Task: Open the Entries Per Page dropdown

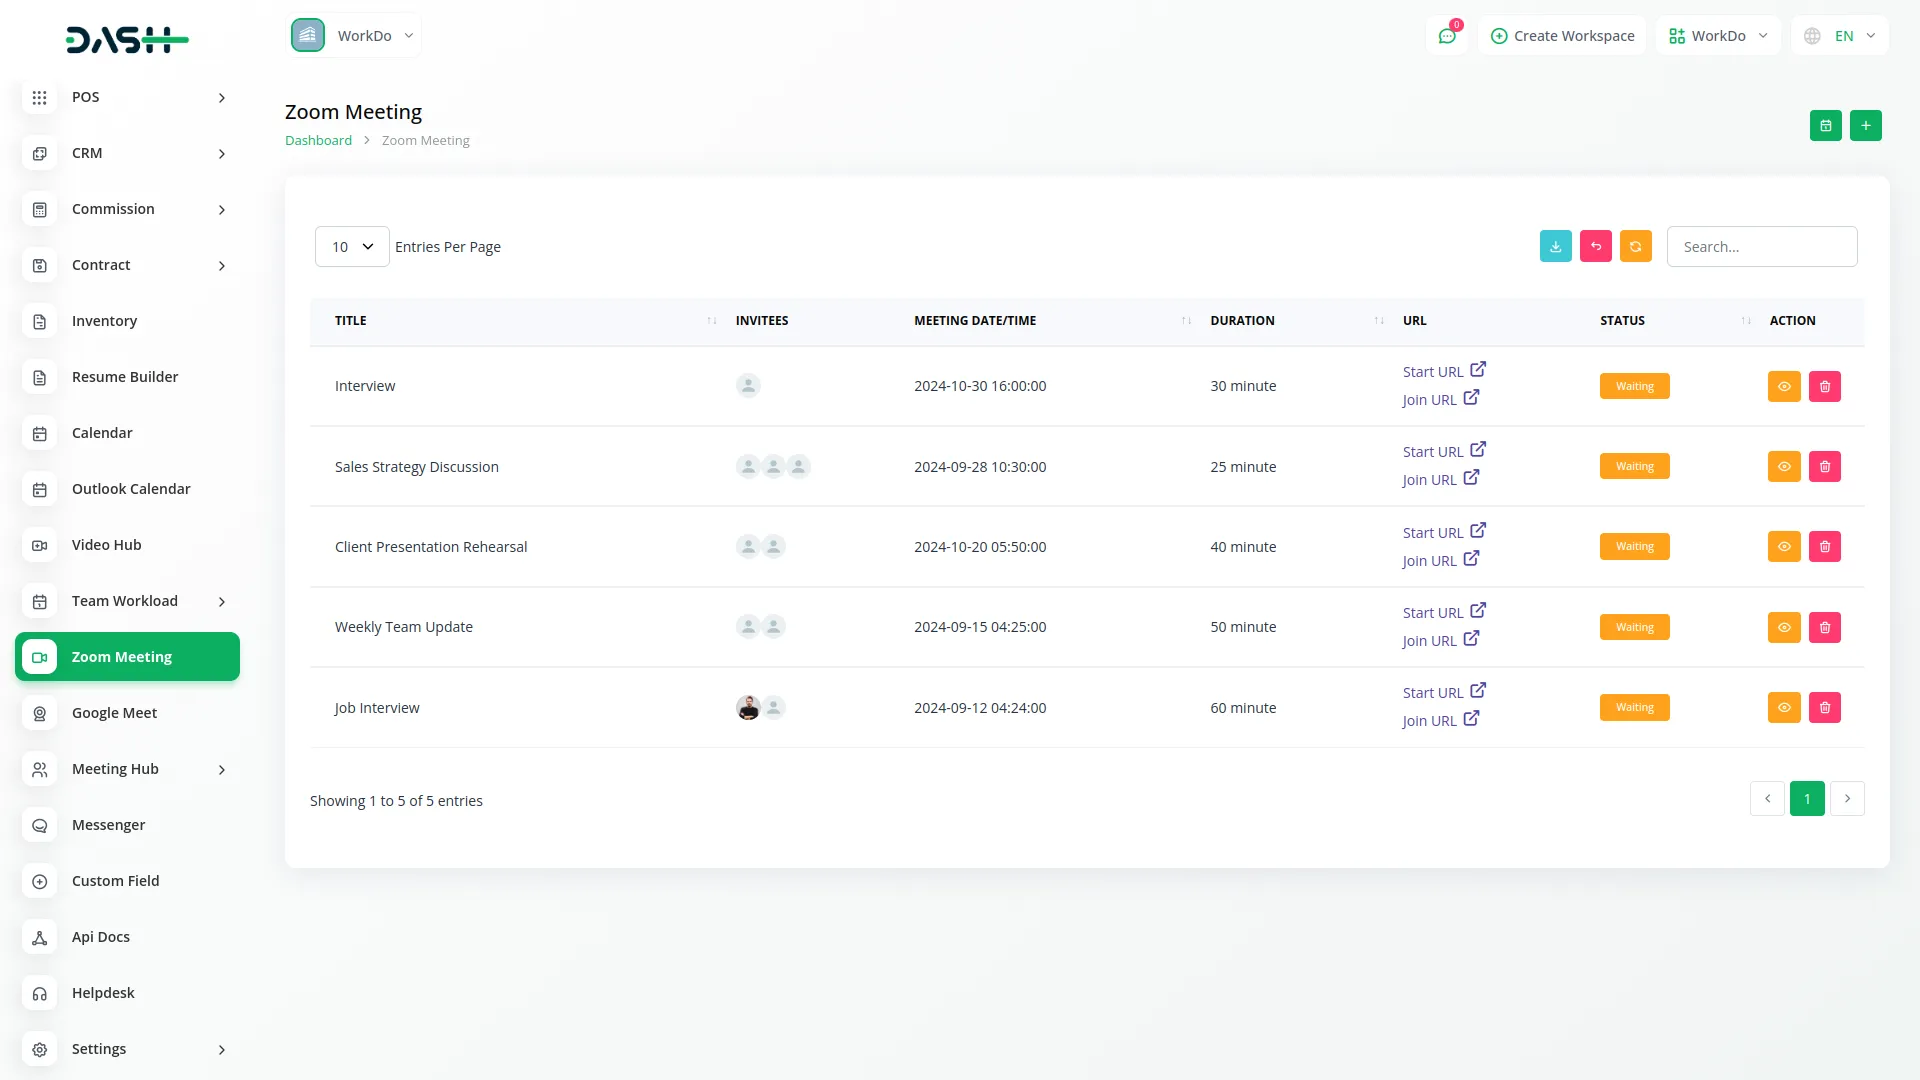Action: point(352,247)
